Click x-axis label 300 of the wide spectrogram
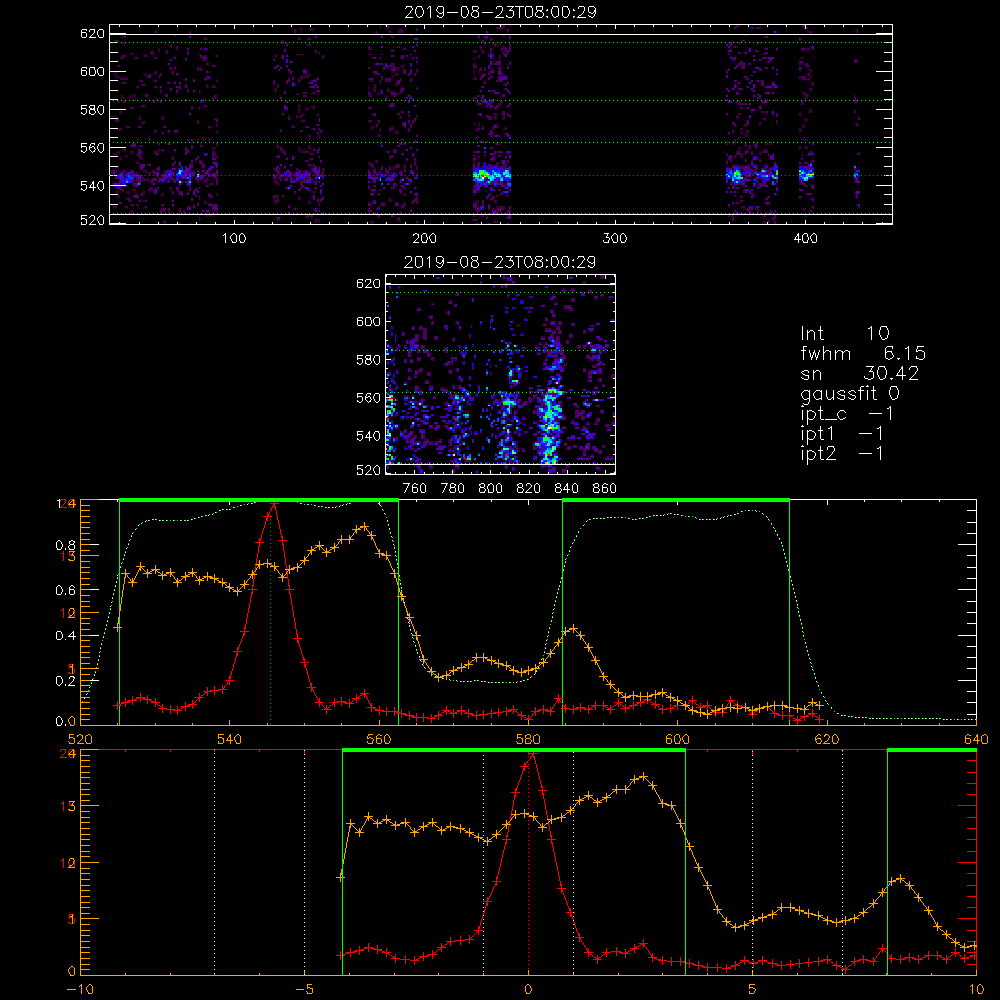The height and width of the screenshot is (1000, 1000). [615, 239]
